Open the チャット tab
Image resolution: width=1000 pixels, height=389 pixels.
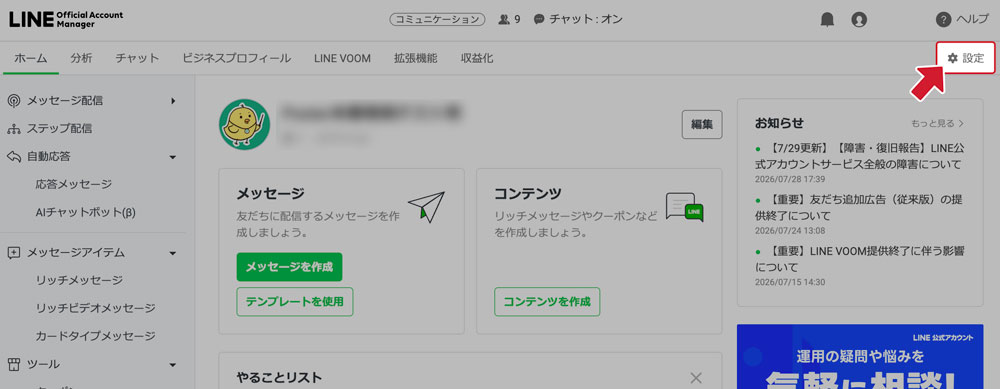coord(137,58)
